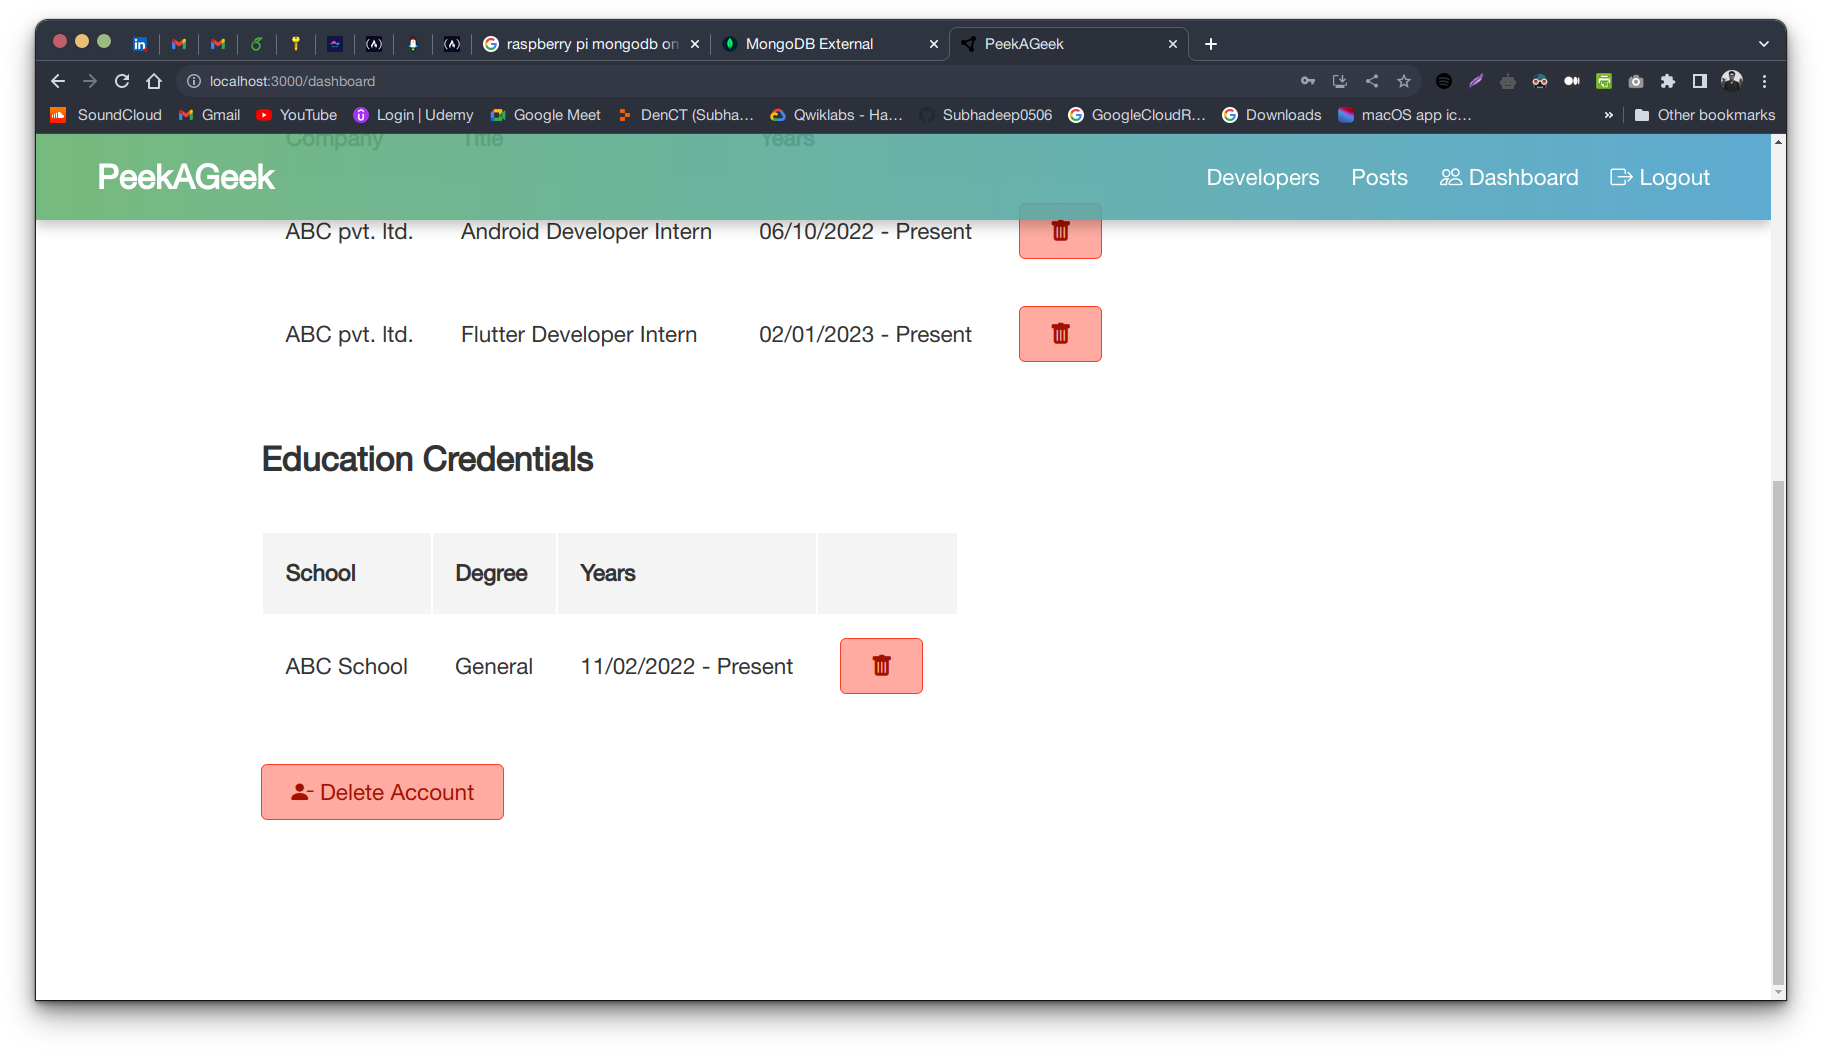Open the tab search dropdown arrow
1822x1052 pixels.
coord(1764,44)
